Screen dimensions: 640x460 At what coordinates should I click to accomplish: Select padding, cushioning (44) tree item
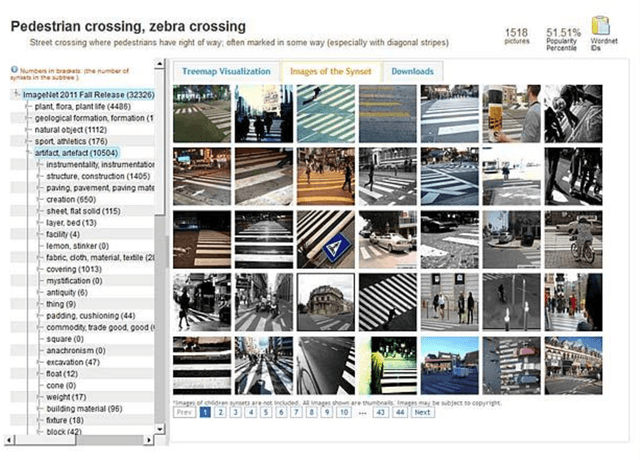[x=91, y=316]
